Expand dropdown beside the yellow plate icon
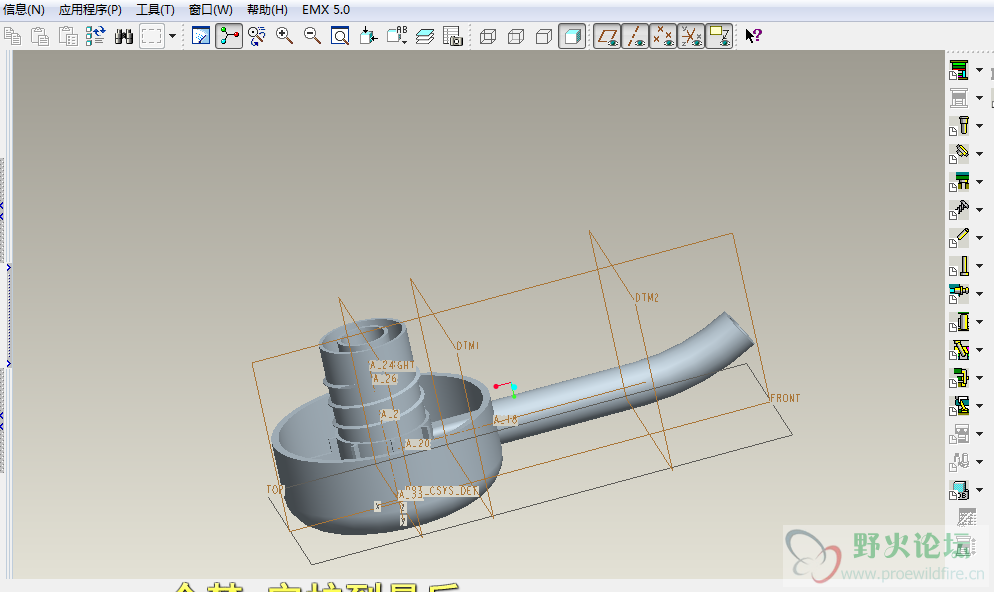Screen dimensions: 994x592 coord(979,322)
